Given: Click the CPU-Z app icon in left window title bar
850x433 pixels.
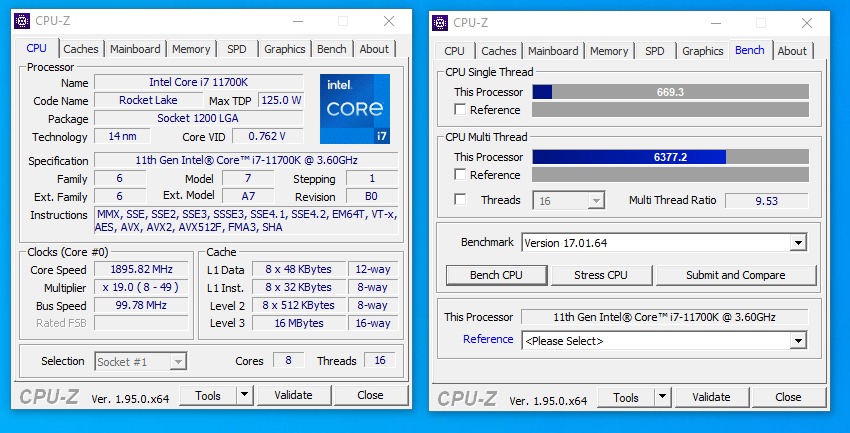Looking at the screenshot, I should click(x=22, y=21).
